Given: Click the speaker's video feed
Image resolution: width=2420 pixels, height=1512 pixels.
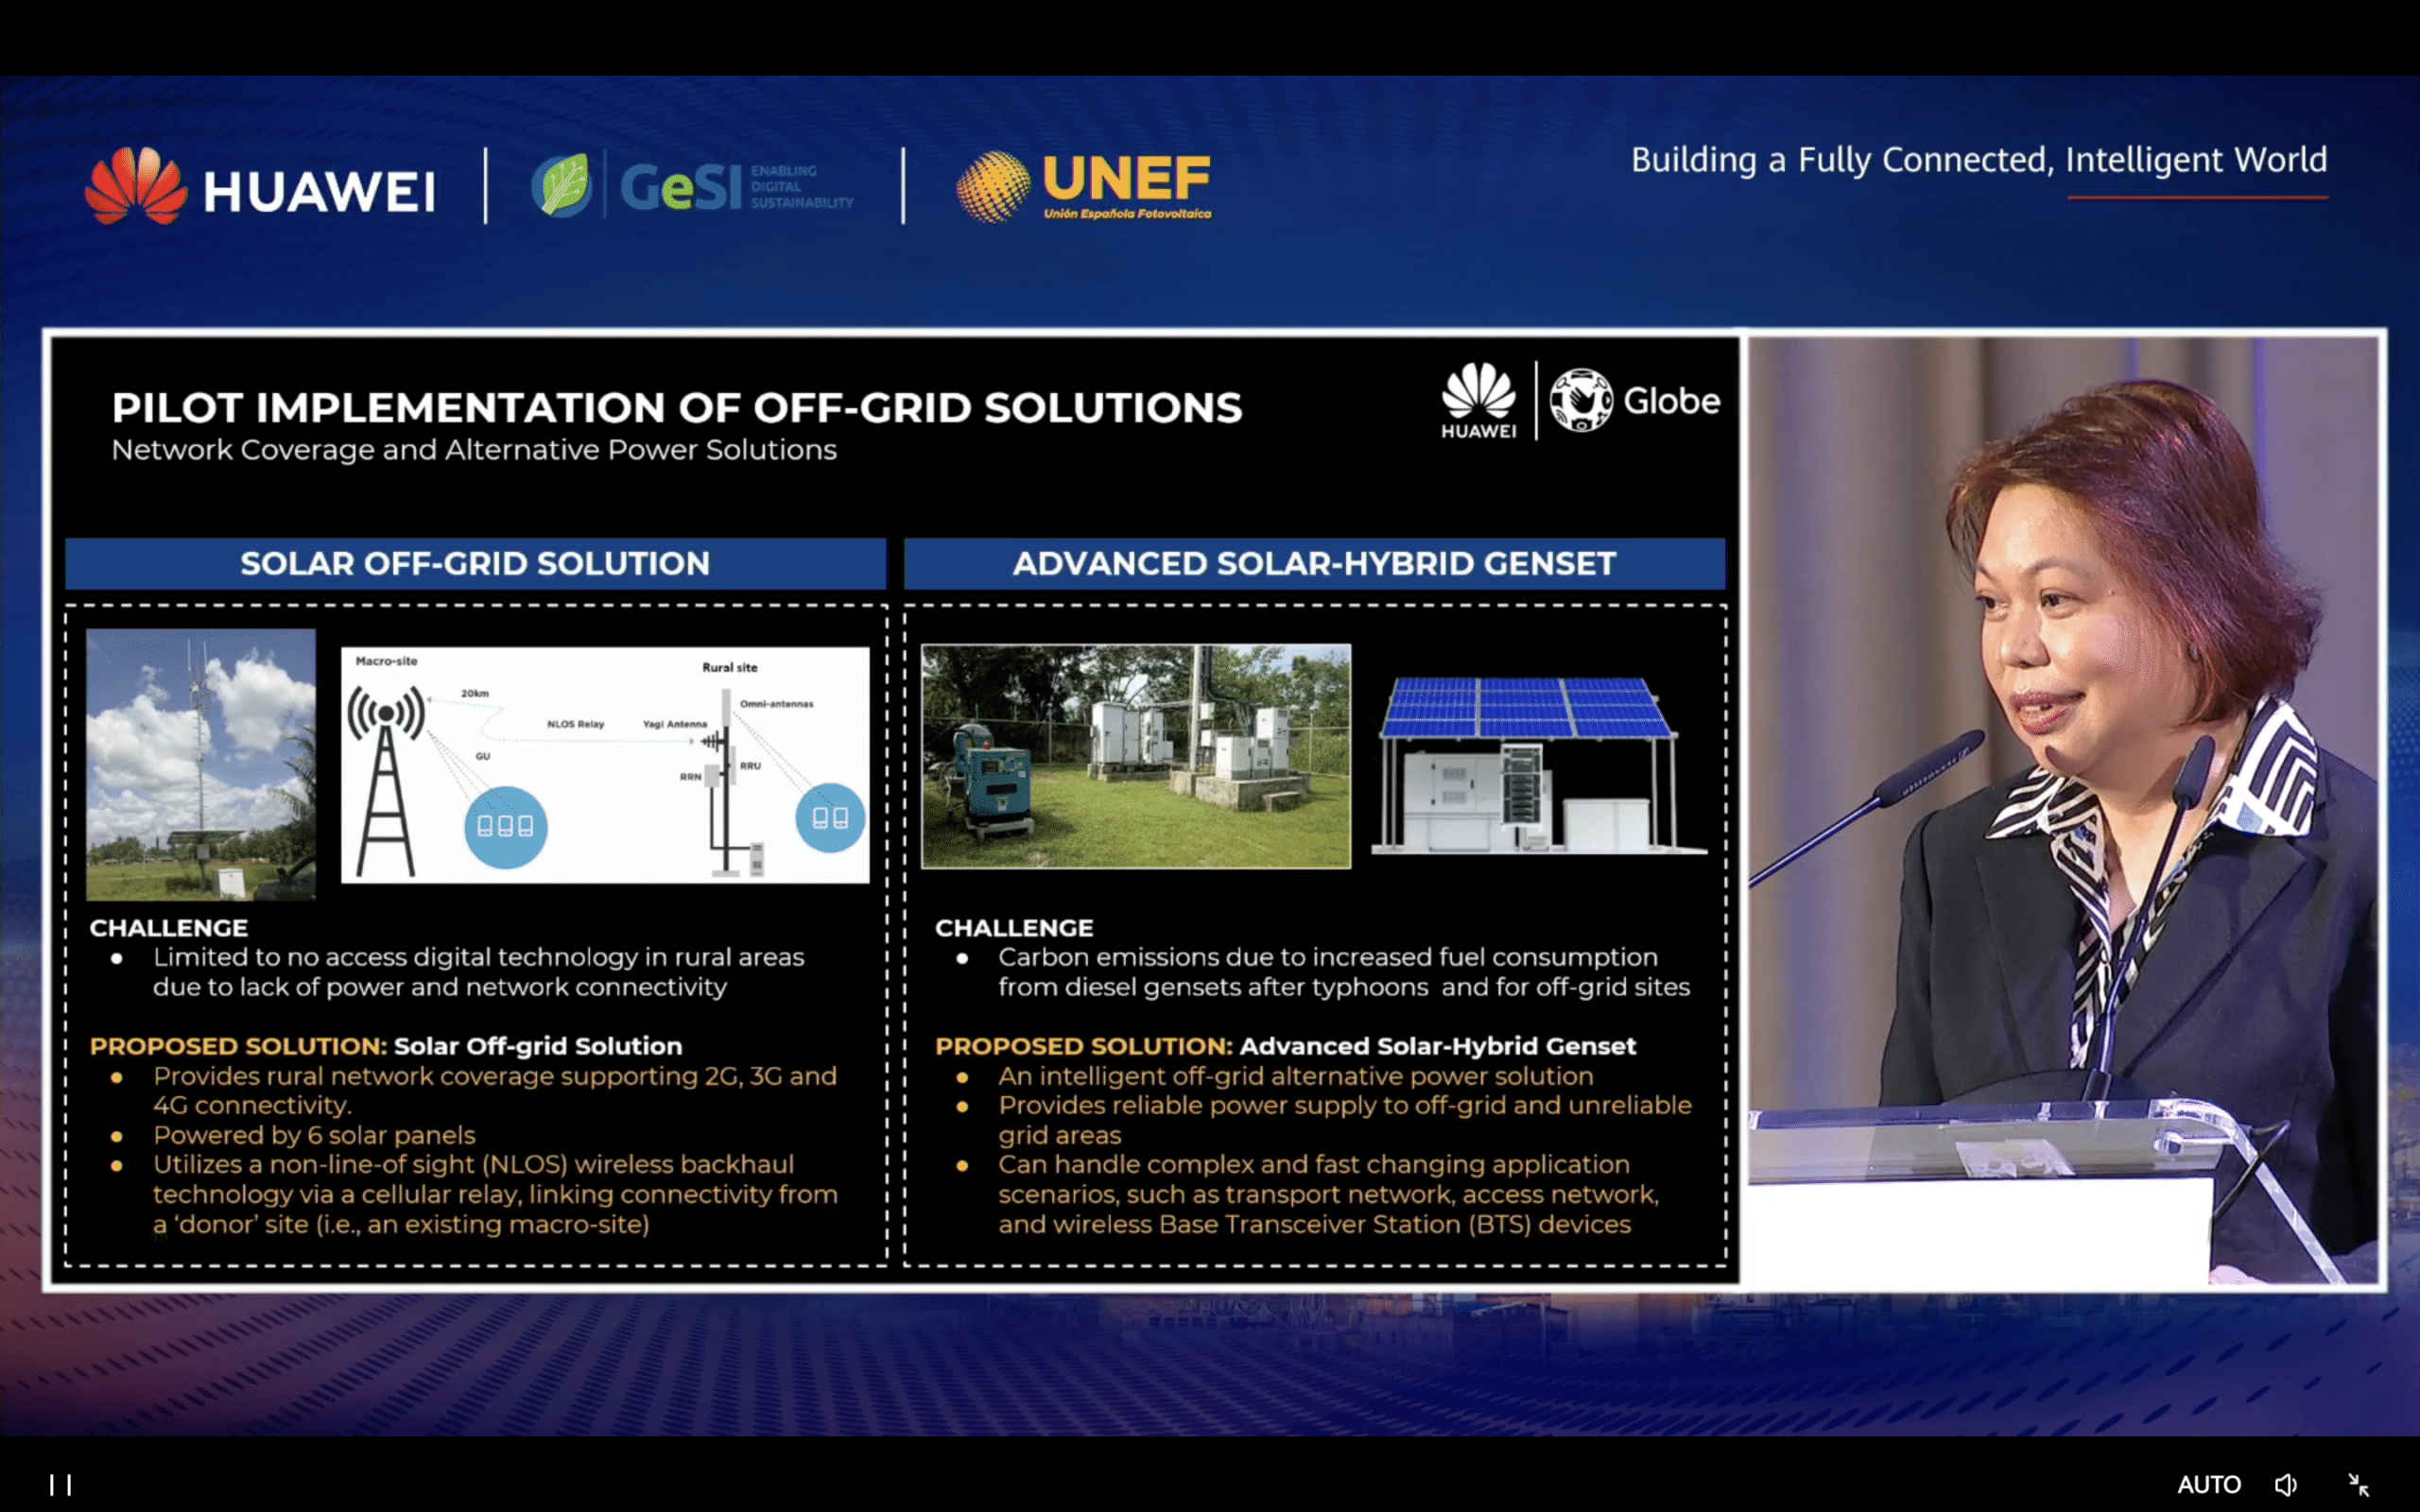Looking at the screenshot, I should coord(2062,810).
